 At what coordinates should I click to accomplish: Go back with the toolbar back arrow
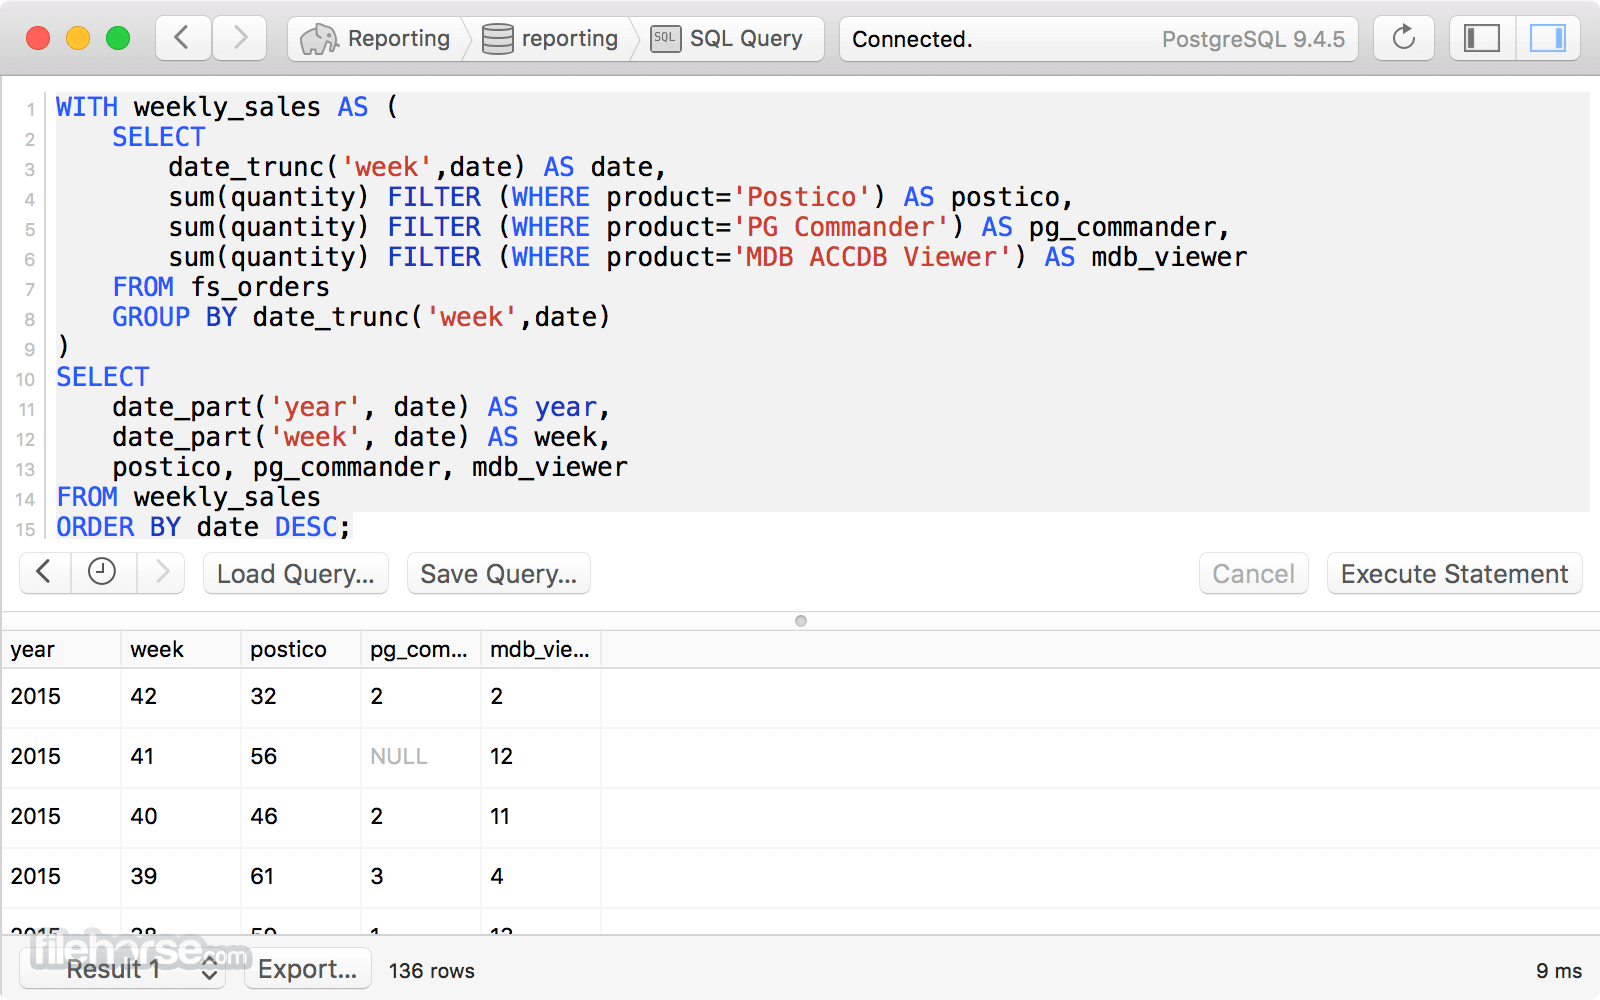pos(183,39)
